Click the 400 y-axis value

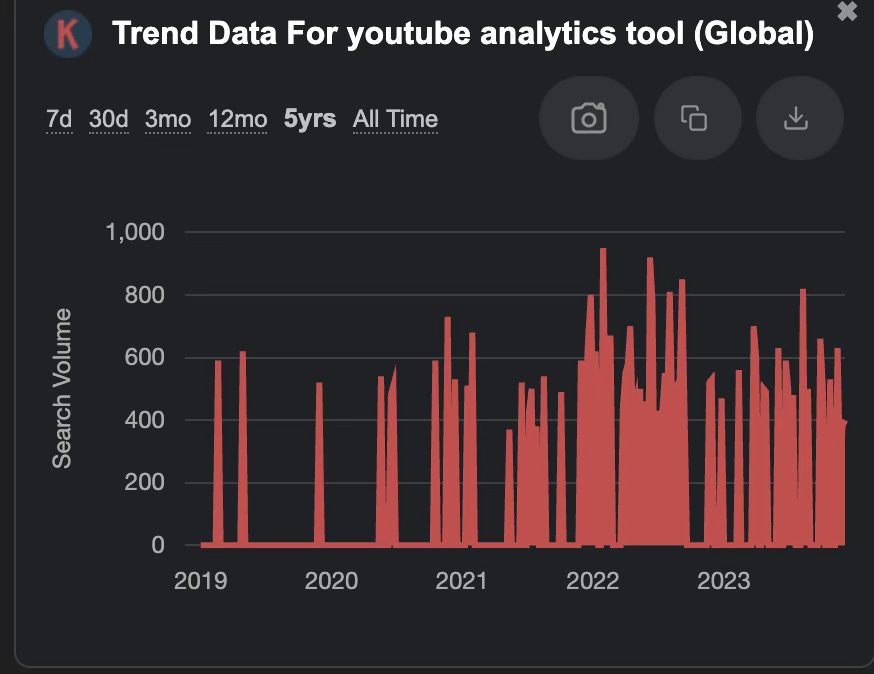click(x=145, y=420)
